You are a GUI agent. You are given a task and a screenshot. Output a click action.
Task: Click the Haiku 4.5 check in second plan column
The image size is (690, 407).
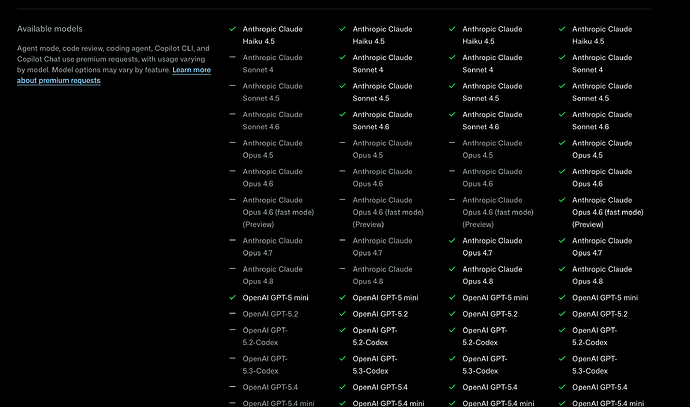342,29
